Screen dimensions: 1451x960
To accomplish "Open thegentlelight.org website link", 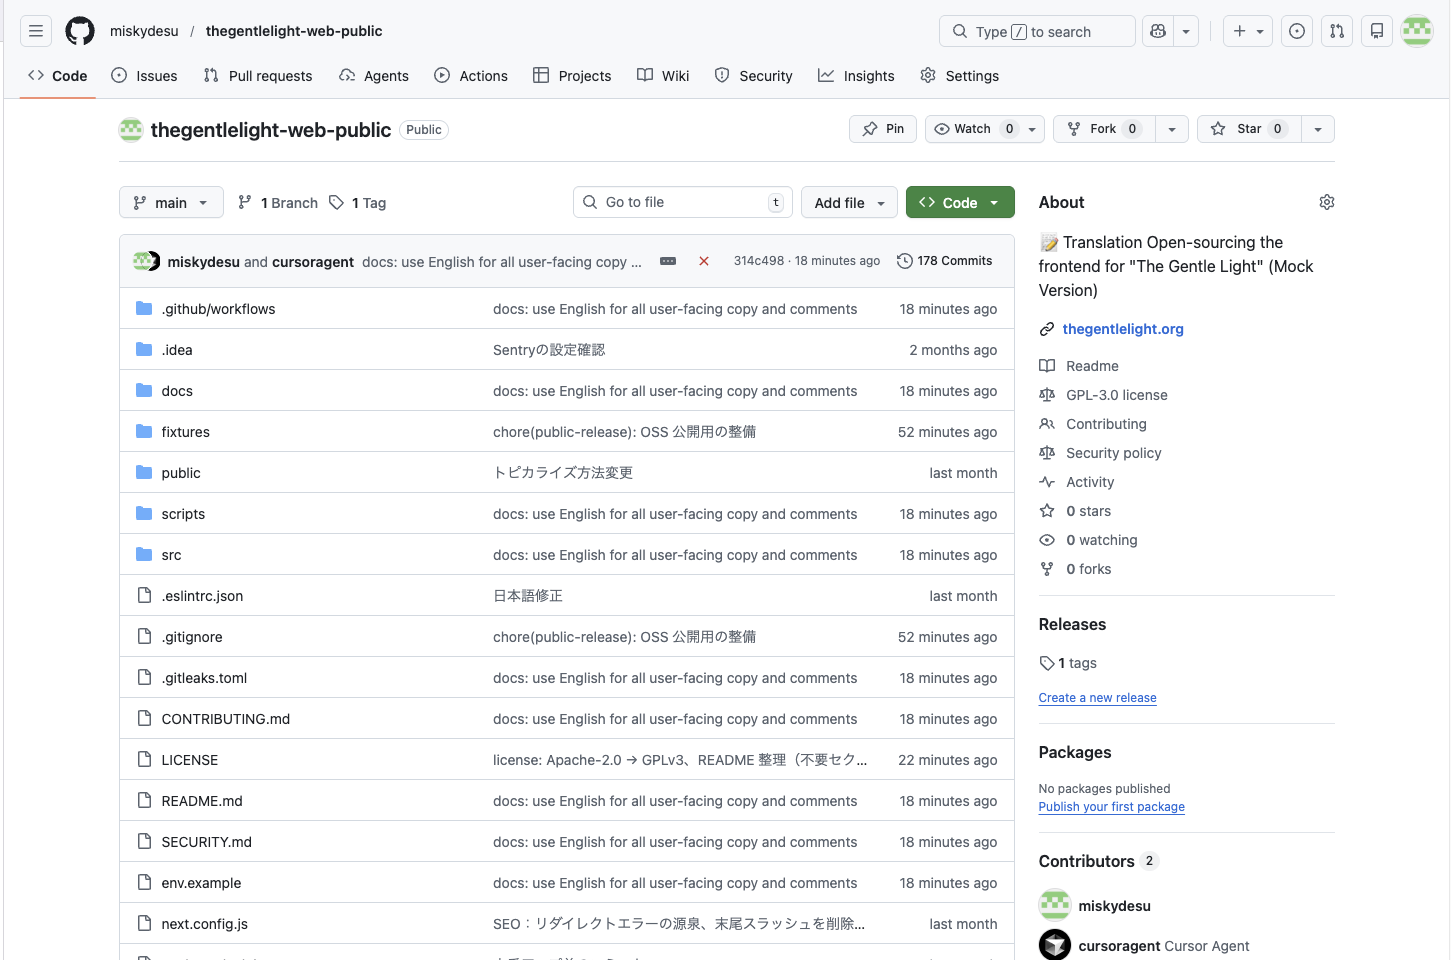I will point(1123,329).
